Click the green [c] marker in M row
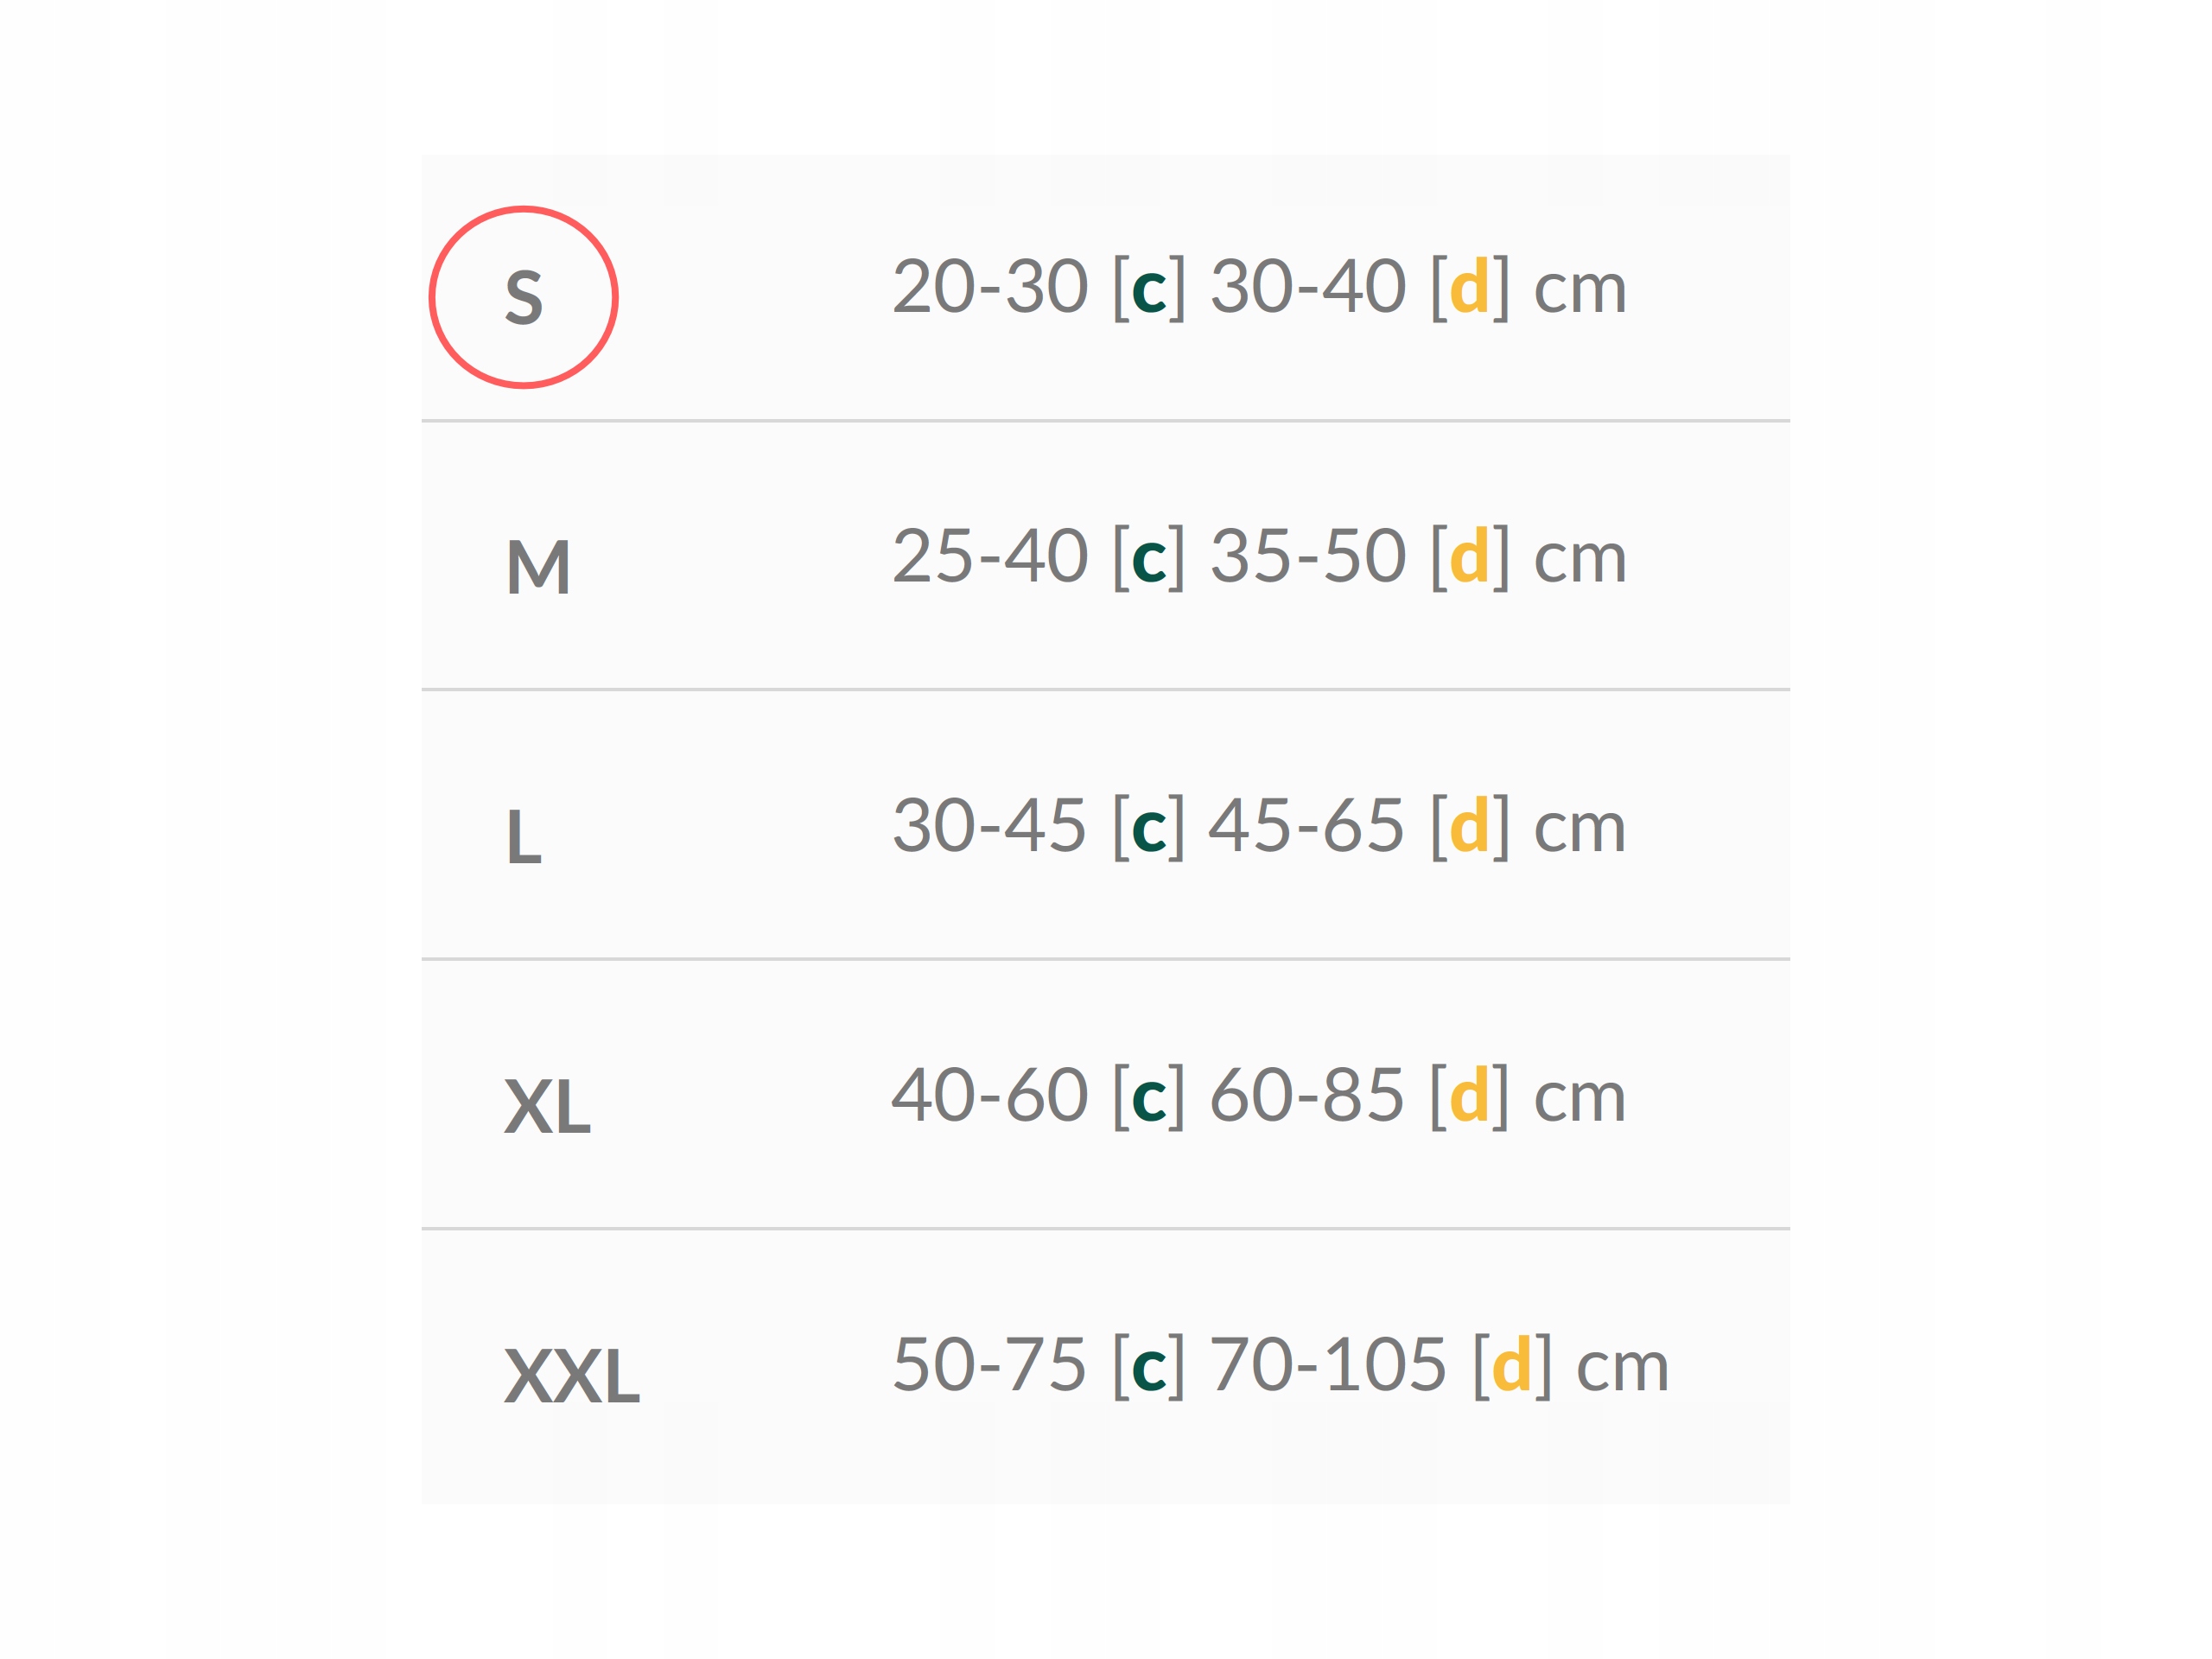 click(x=1148, y=557)
